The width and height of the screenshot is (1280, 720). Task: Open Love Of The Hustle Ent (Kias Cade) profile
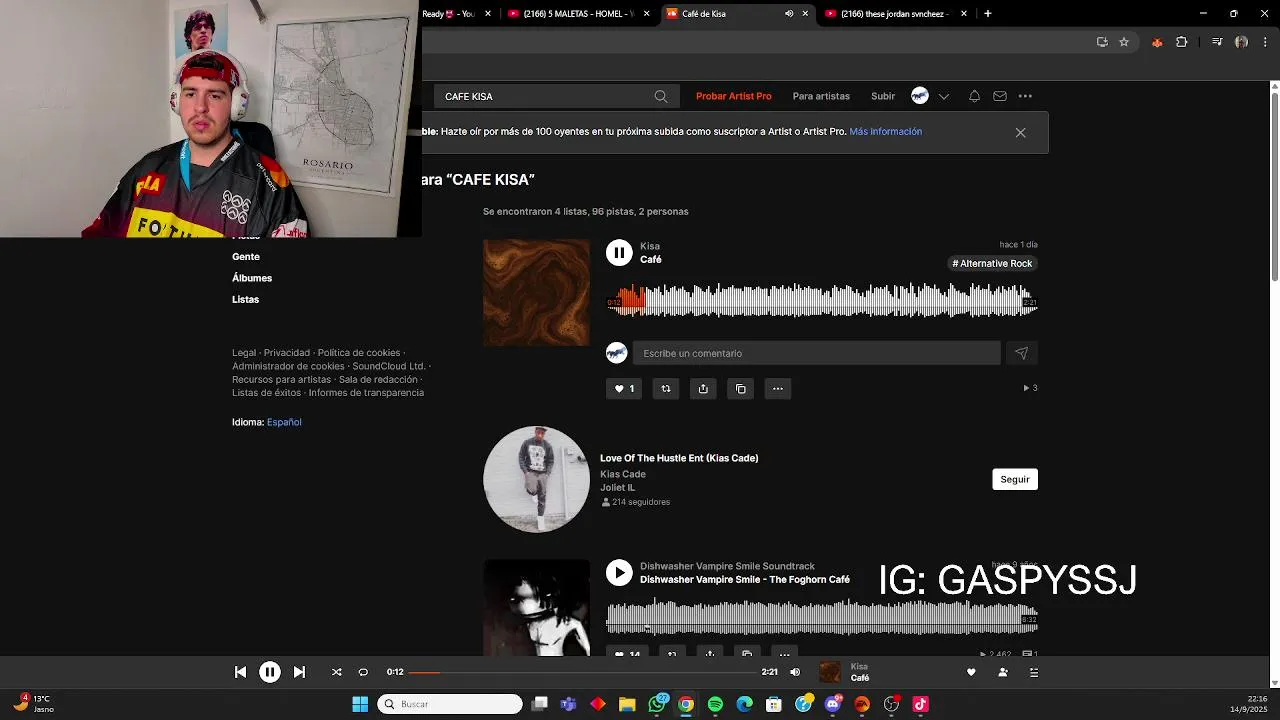click(679, 458)
